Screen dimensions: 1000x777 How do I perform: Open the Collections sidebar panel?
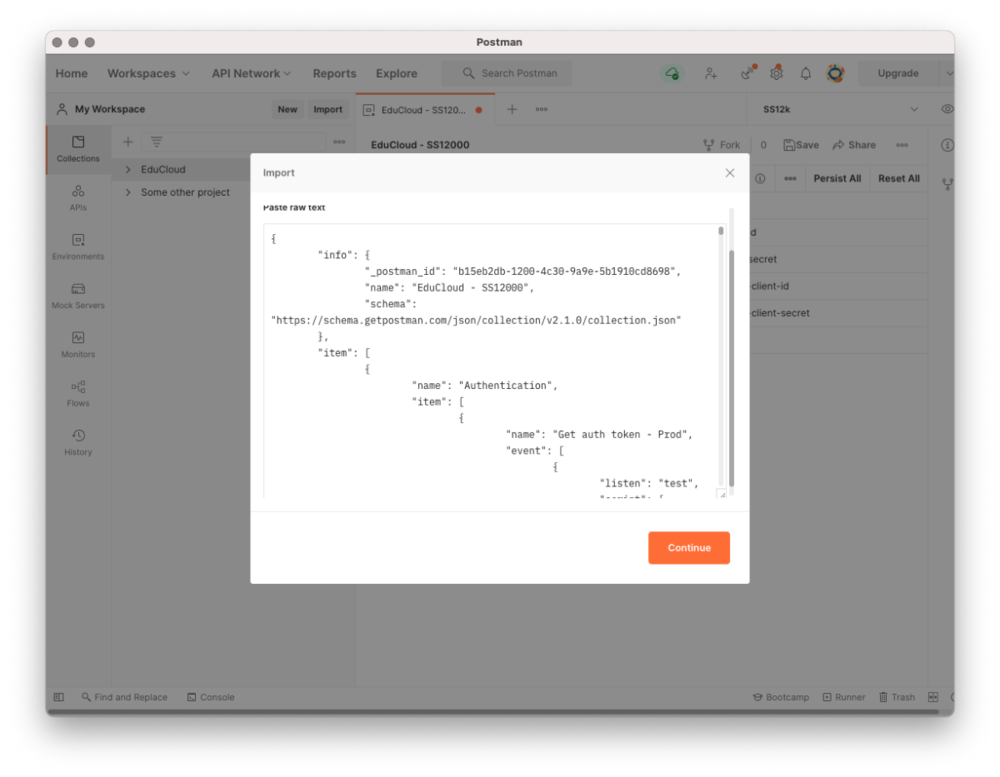pos(78,149)
